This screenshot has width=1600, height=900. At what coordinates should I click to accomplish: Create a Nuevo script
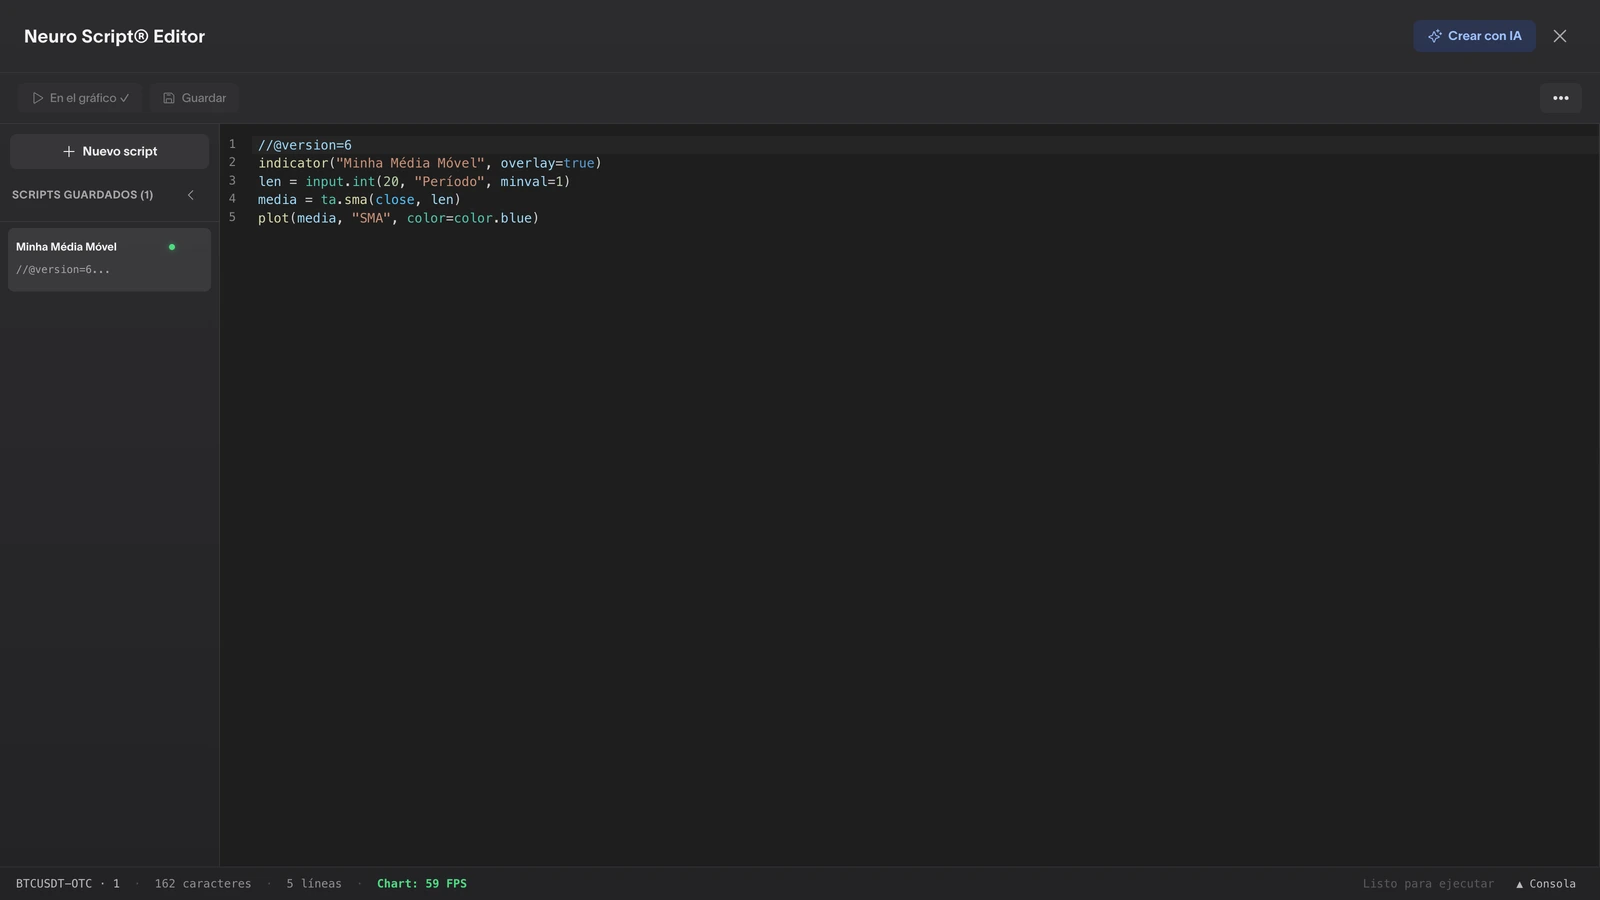[110, 152]
